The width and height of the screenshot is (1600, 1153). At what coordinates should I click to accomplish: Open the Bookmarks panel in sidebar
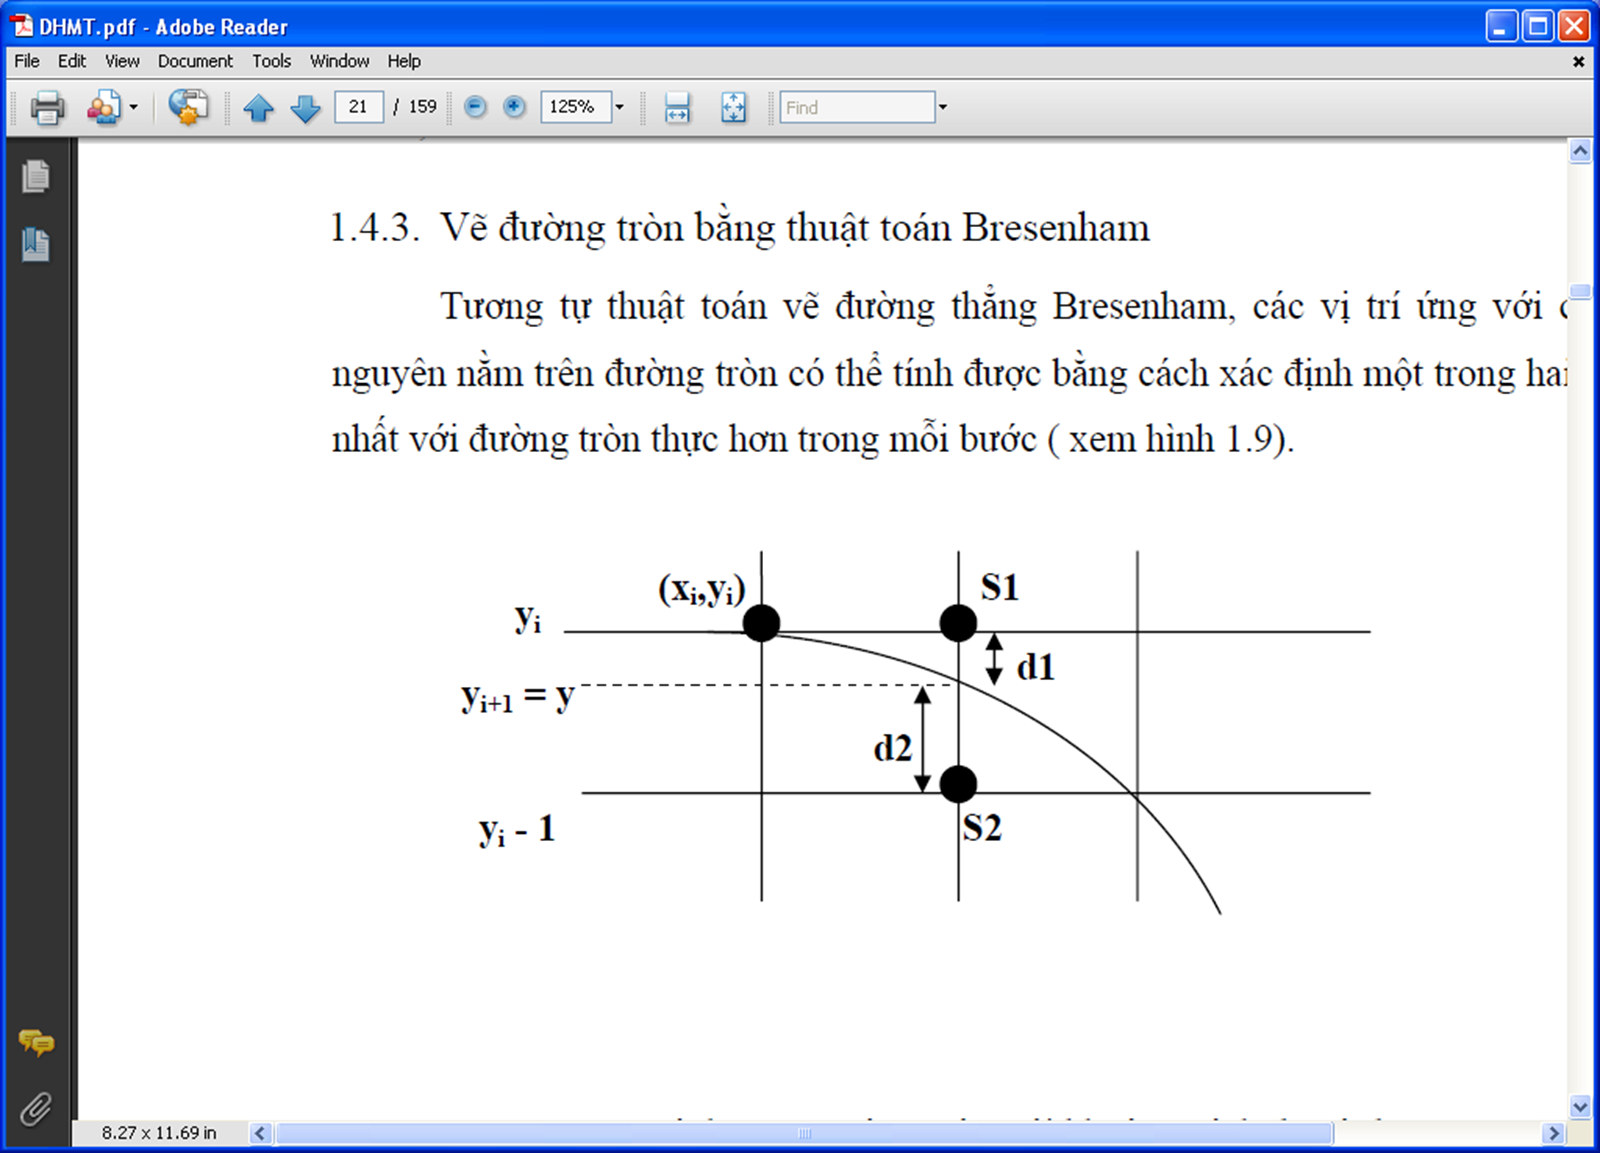click(x=36, y=244)
